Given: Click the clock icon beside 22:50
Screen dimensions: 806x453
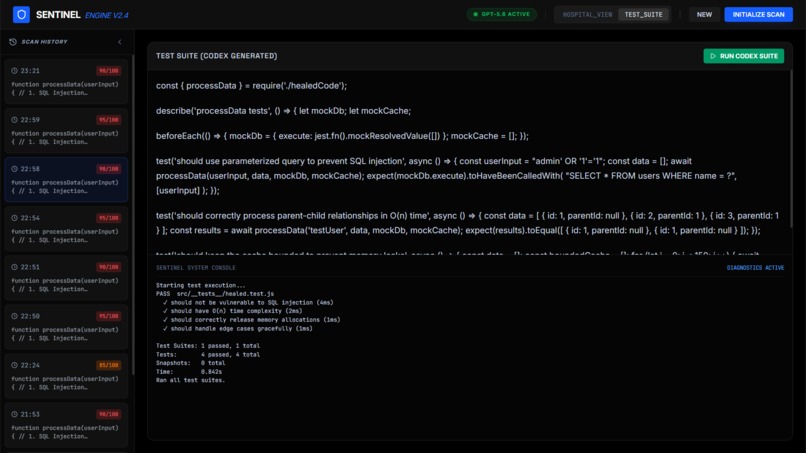Looking at the screenshot, I should pos(14,316).
